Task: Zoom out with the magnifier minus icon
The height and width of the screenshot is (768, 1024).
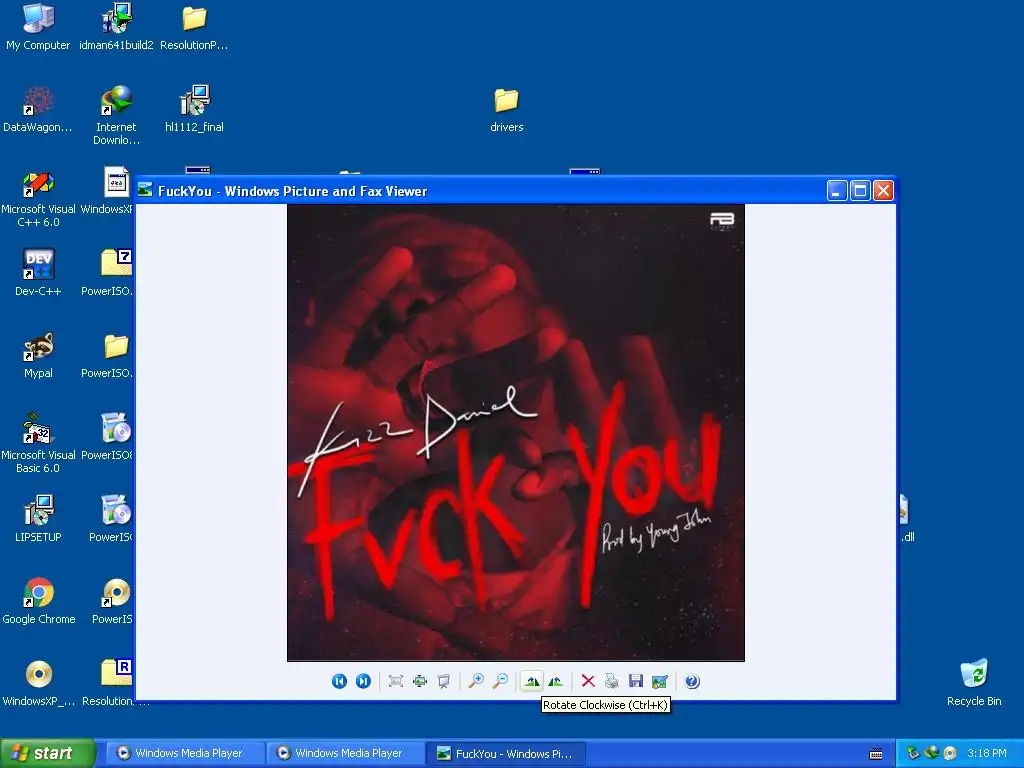Action: point(500,681)
